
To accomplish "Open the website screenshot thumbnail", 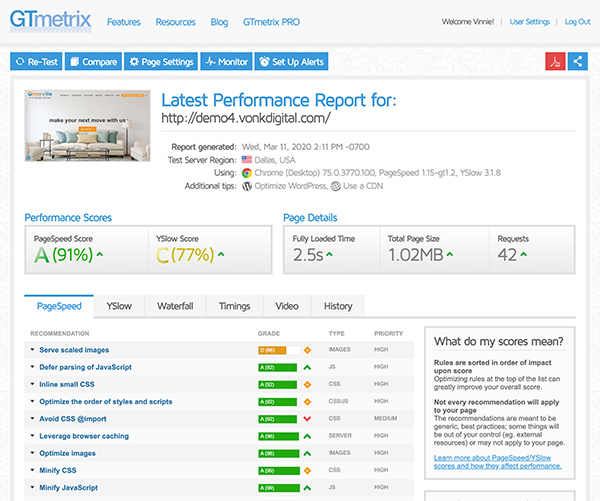I will [87, 126].
